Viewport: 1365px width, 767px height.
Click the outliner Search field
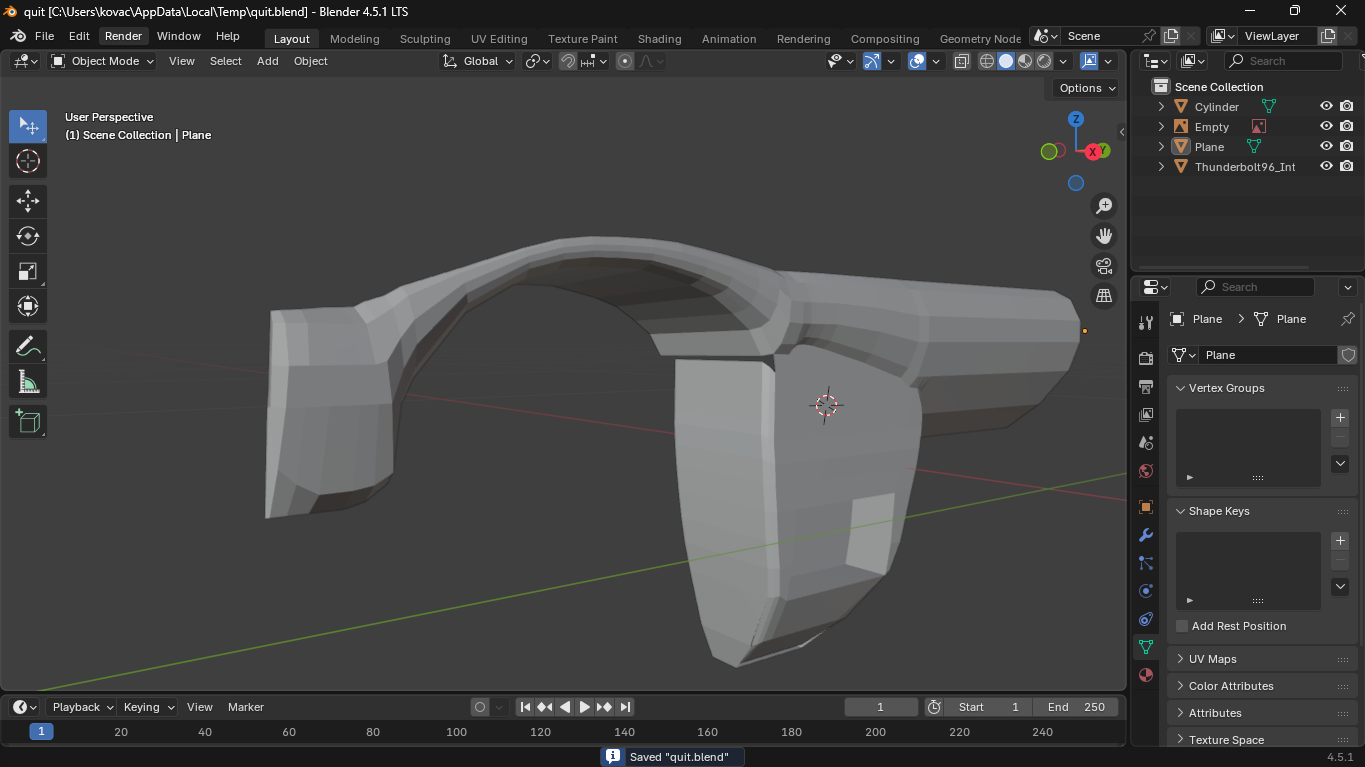tap(1283, 61)
